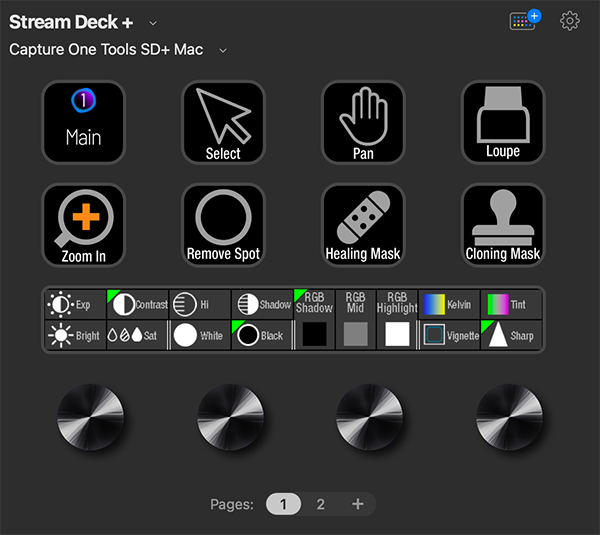Open preferences with the gear icon

(570, 21)
